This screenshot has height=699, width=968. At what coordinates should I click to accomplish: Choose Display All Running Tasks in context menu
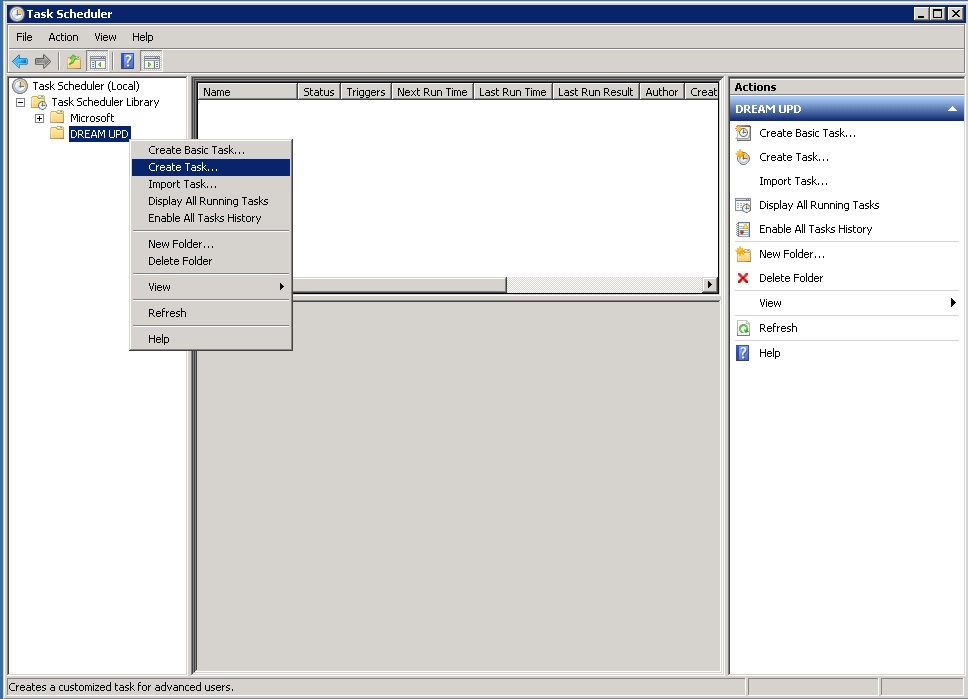point(211,201)
